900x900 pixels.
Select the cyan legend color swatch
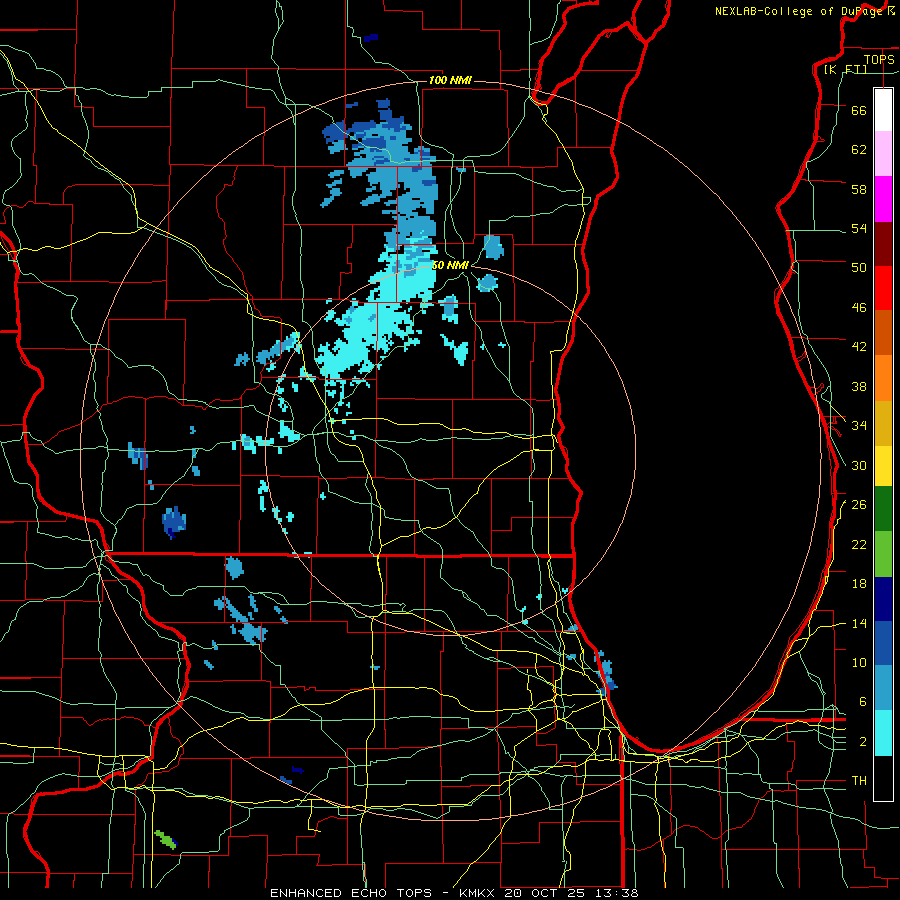883,733
